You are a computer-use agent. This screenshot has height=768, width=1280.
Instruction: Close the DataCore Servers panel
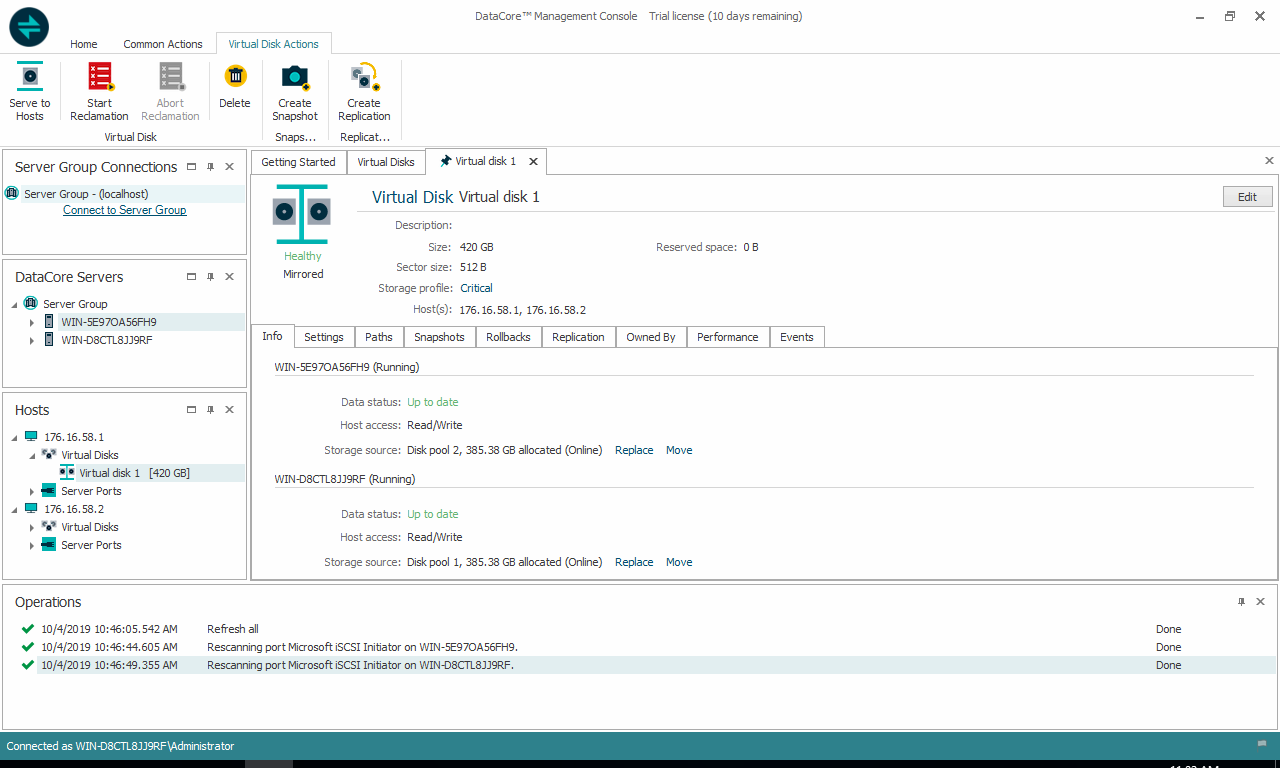[x=229, y=277]
